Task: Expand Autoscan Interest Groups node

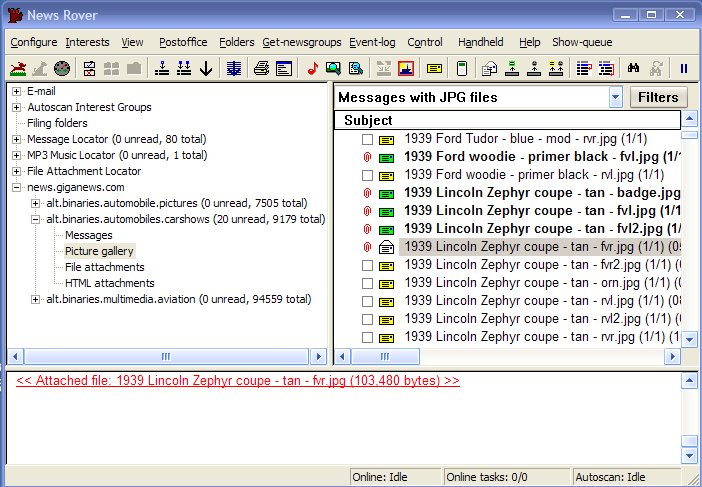Action: click(17, 107)
